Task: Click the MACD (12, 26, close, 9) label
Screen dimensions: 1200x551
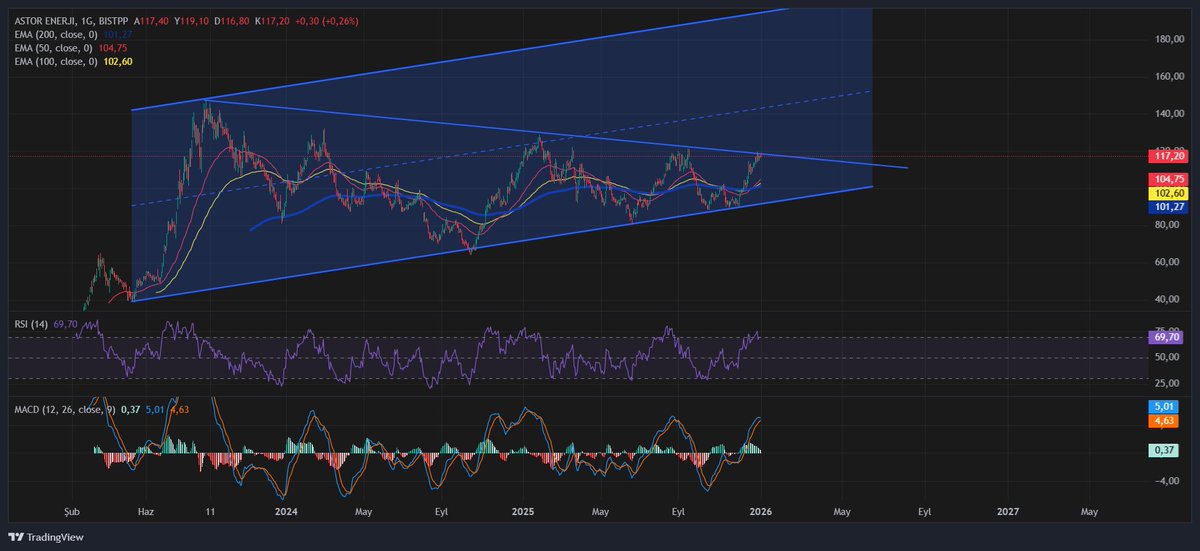Action: pyautogui.click(x=65, y=408)
